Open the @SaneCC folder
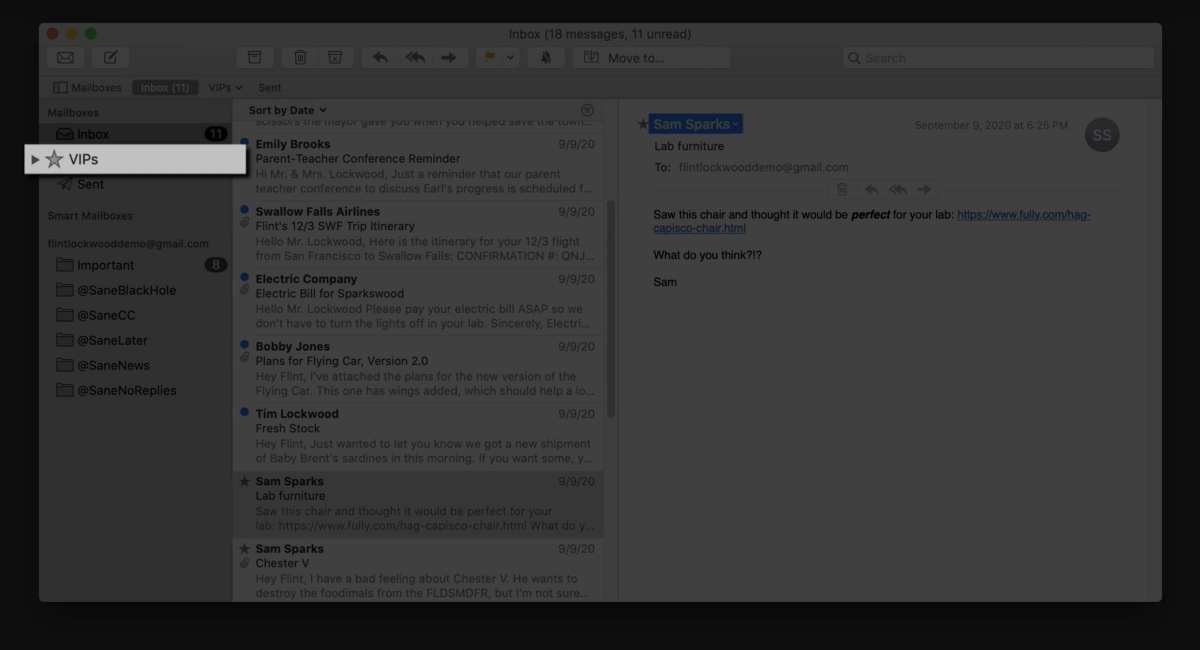This screenshot has height=650, width=1200. [x=135, y=315]
